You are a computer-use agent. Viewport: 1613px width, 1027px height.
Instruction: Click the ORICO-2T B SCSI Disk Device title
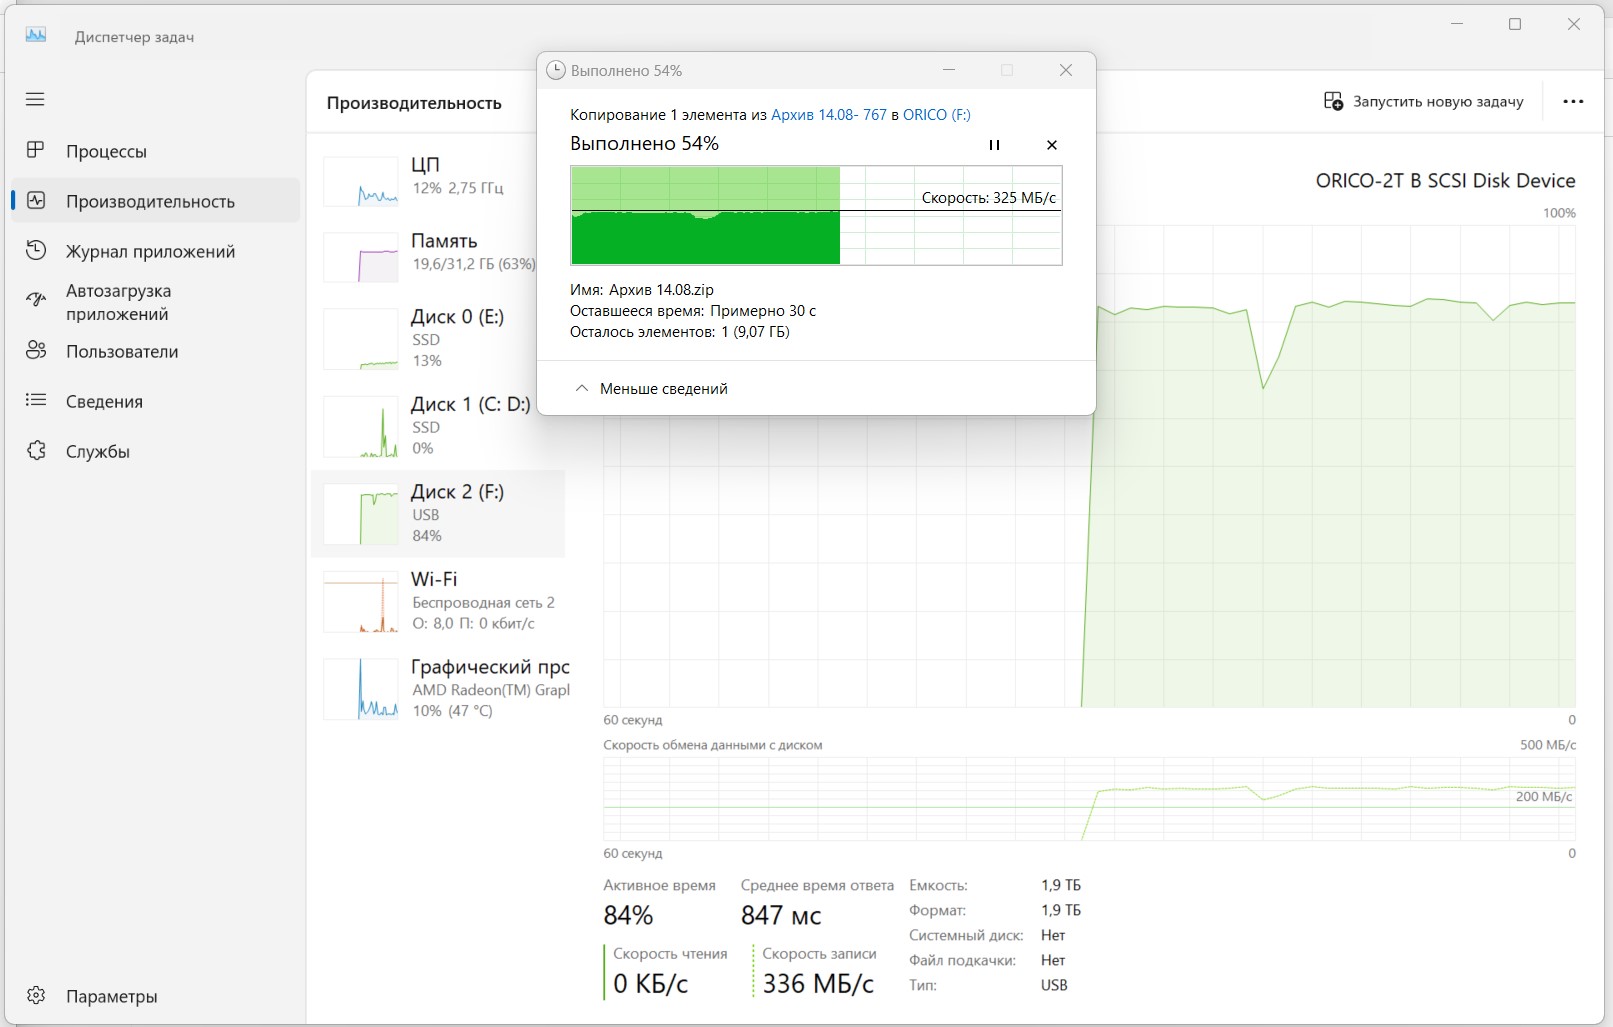click(1445, 181)
